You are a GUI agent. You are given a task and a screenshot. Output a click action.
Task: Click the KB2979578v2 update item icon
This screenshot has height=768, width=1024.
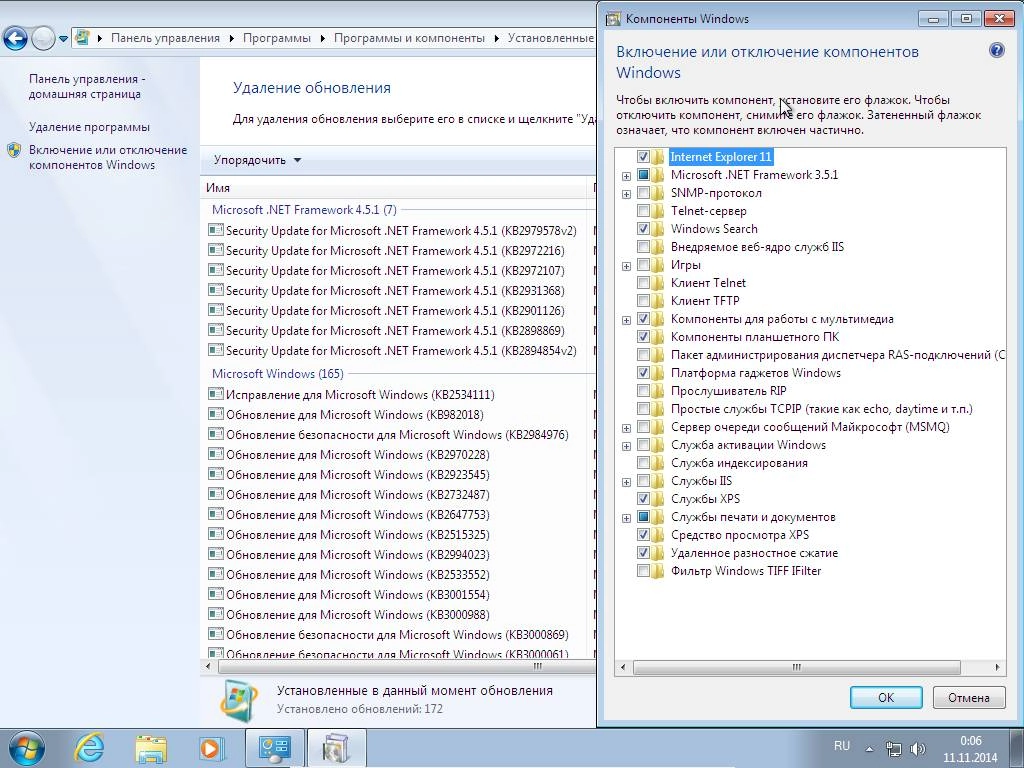tap(216, 230)
